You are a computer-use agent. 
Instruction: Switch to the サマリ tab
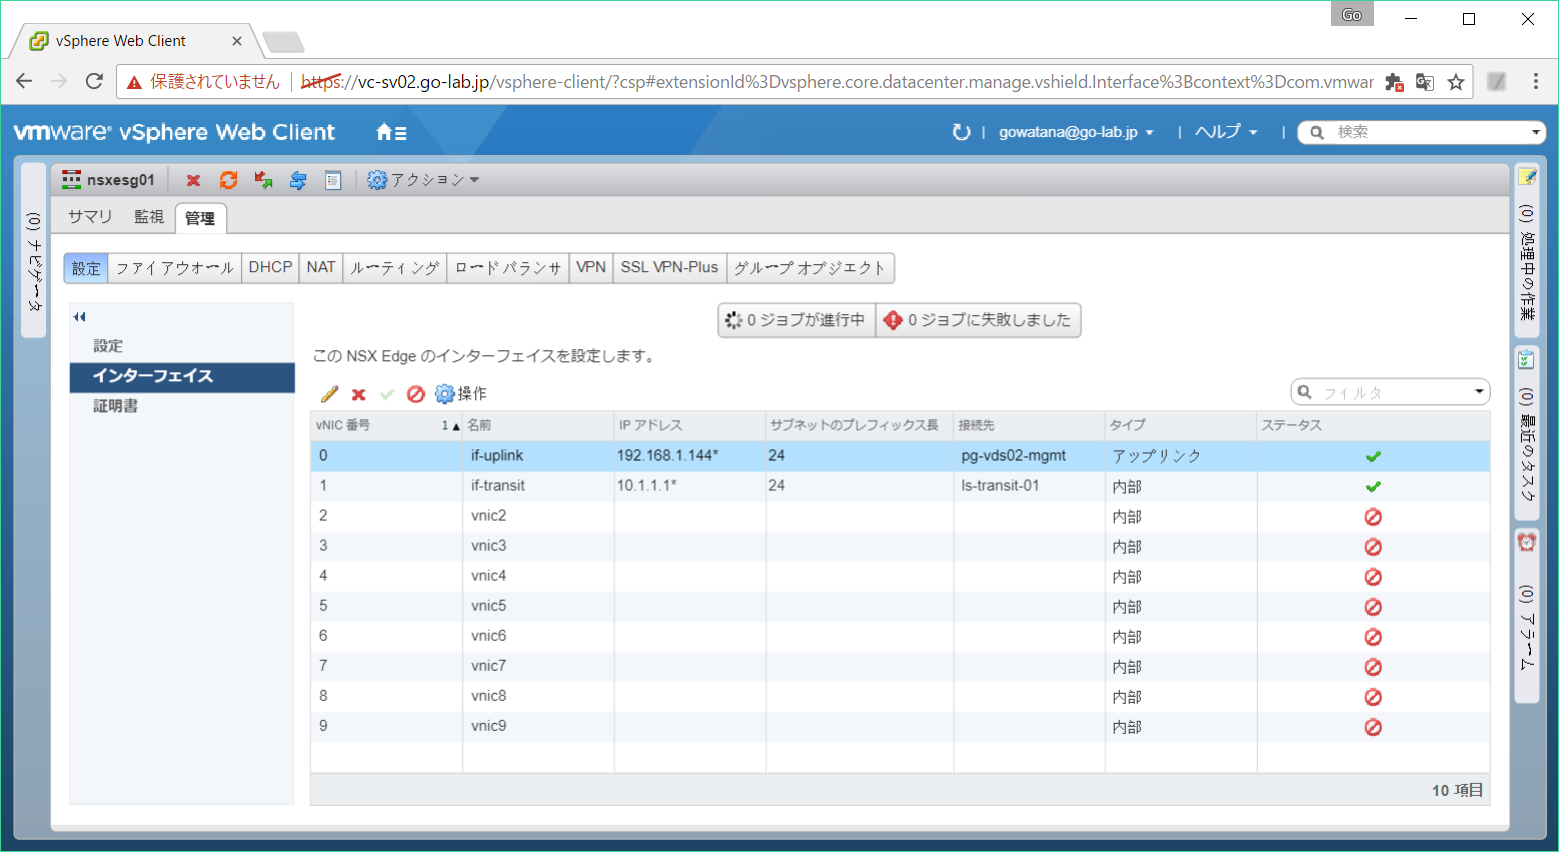pyautogui.click(x=90, y=217)
